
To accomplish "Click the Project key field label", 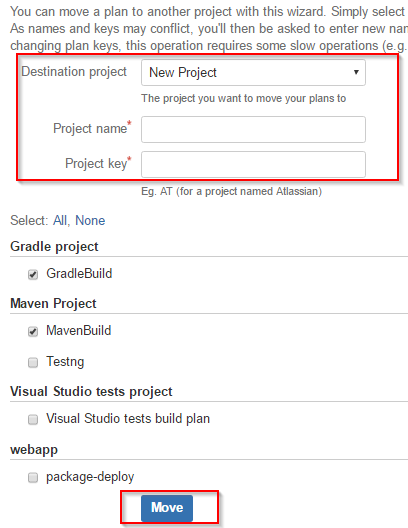I will pos(98,163).
